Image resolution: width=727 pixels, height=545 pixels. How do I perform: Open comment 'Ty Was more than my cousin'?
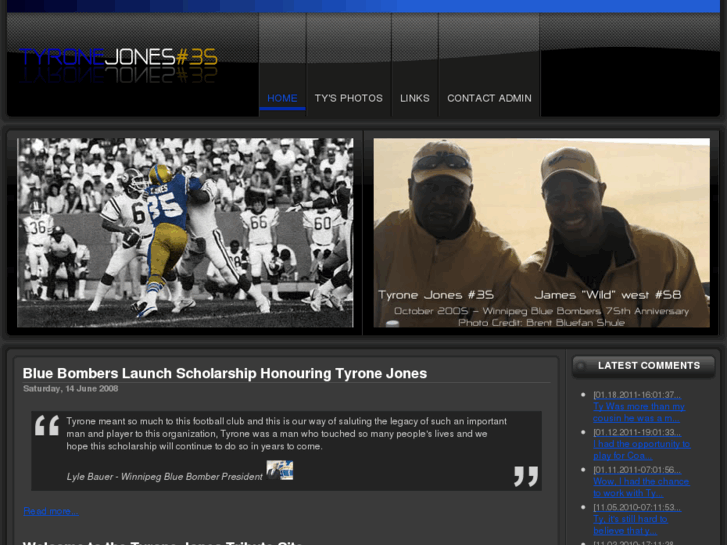(639, 412)
